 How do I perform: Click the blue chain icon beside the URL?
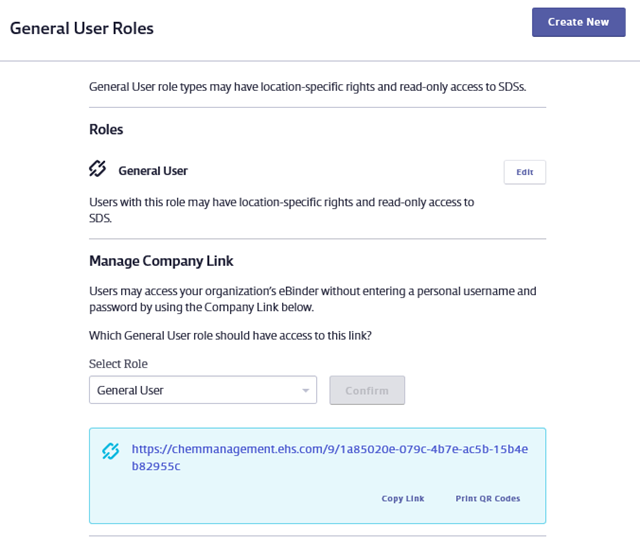[111, 451]
